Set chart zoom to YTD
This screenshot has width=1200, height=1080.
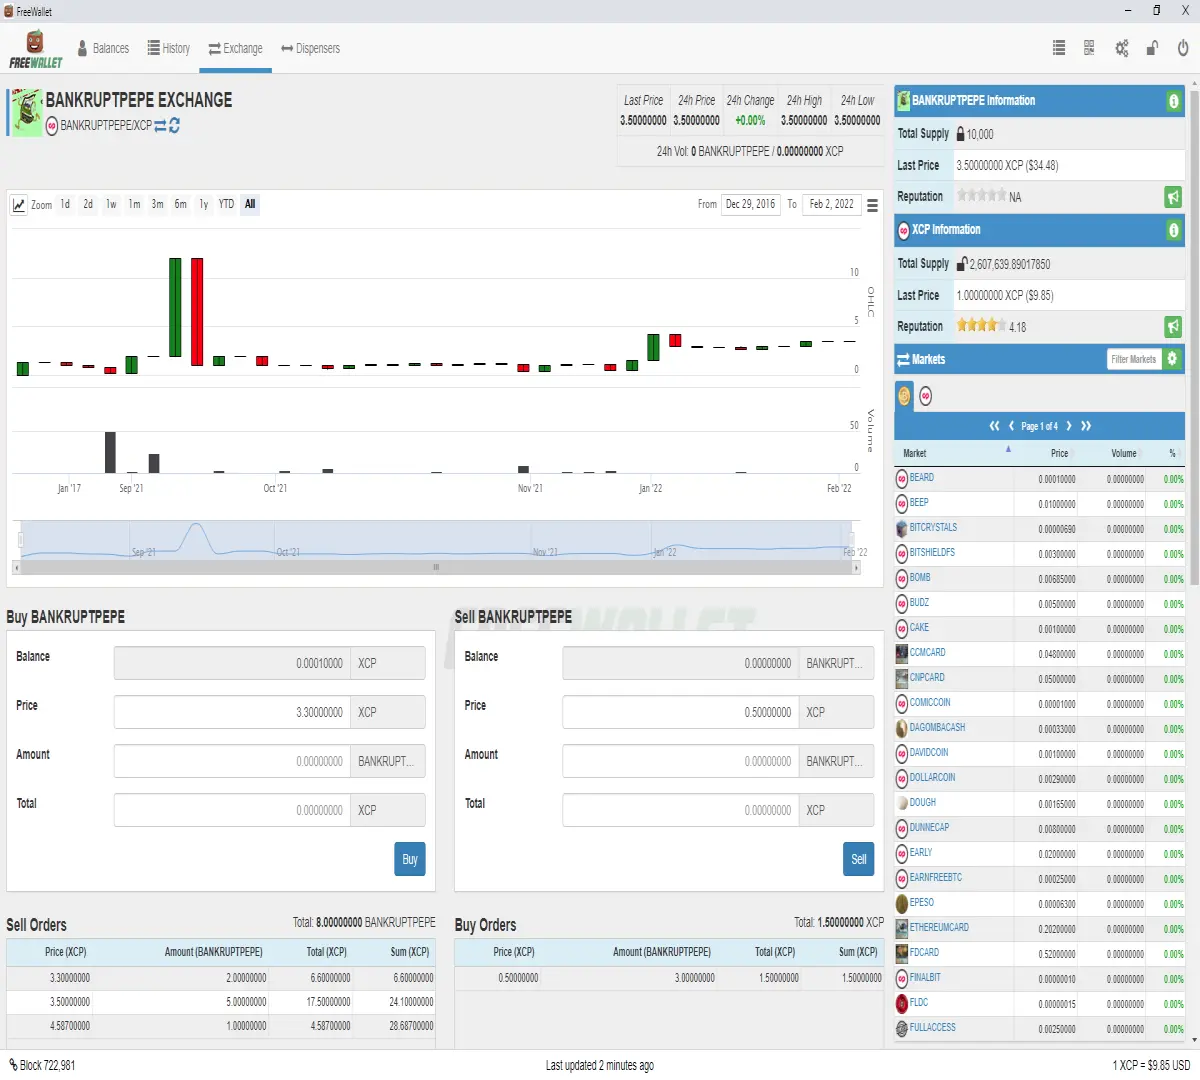(x=226, y=204)
